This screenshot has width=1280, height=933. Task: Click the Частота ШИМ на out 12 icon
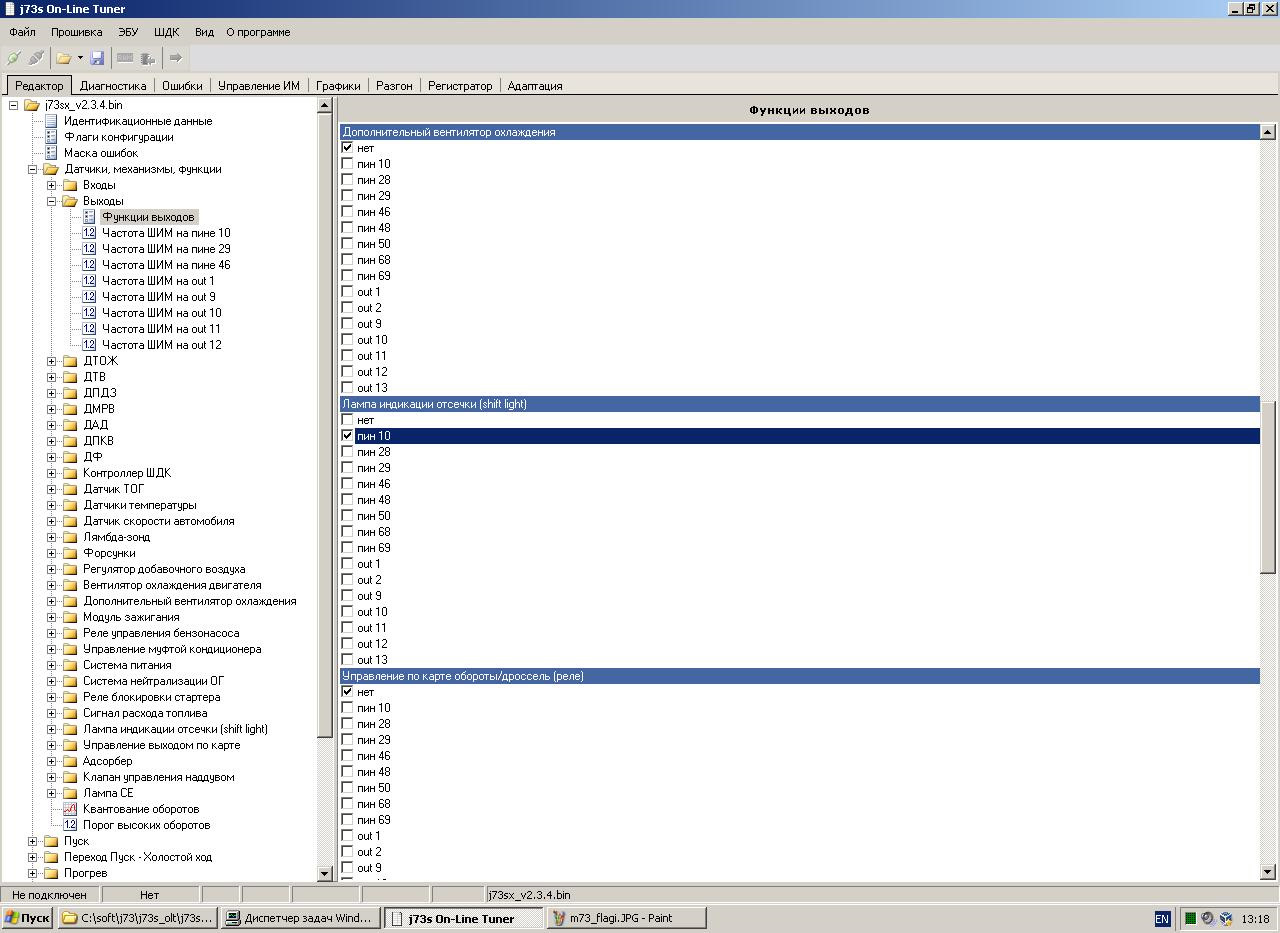coord(89,345)
